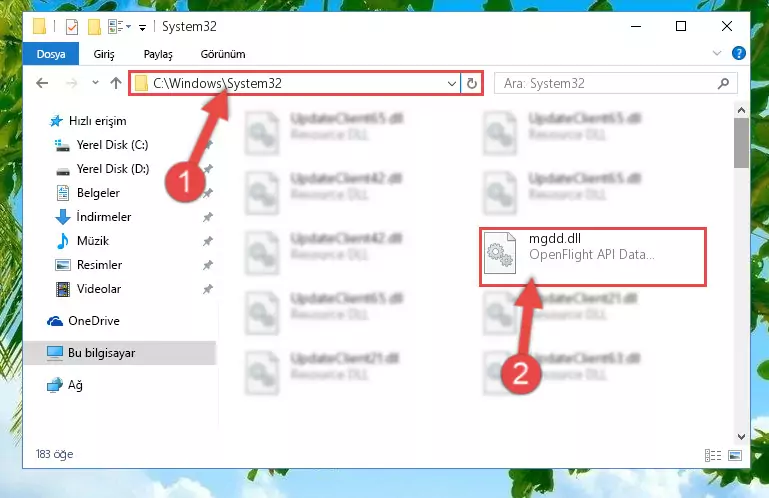The image size is (769, 498).
Task: Open the recent locations dropdown
Action: pyautogui.click(x=95, y=83)
